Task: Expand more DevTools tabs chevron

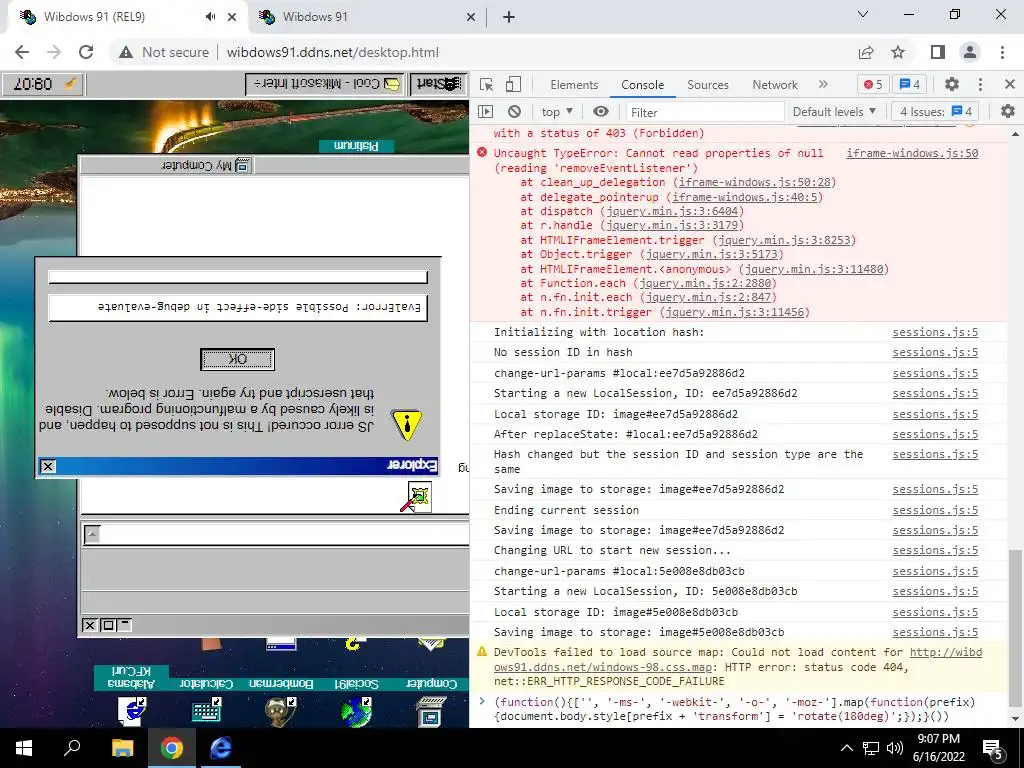Action: pos(823,84)
